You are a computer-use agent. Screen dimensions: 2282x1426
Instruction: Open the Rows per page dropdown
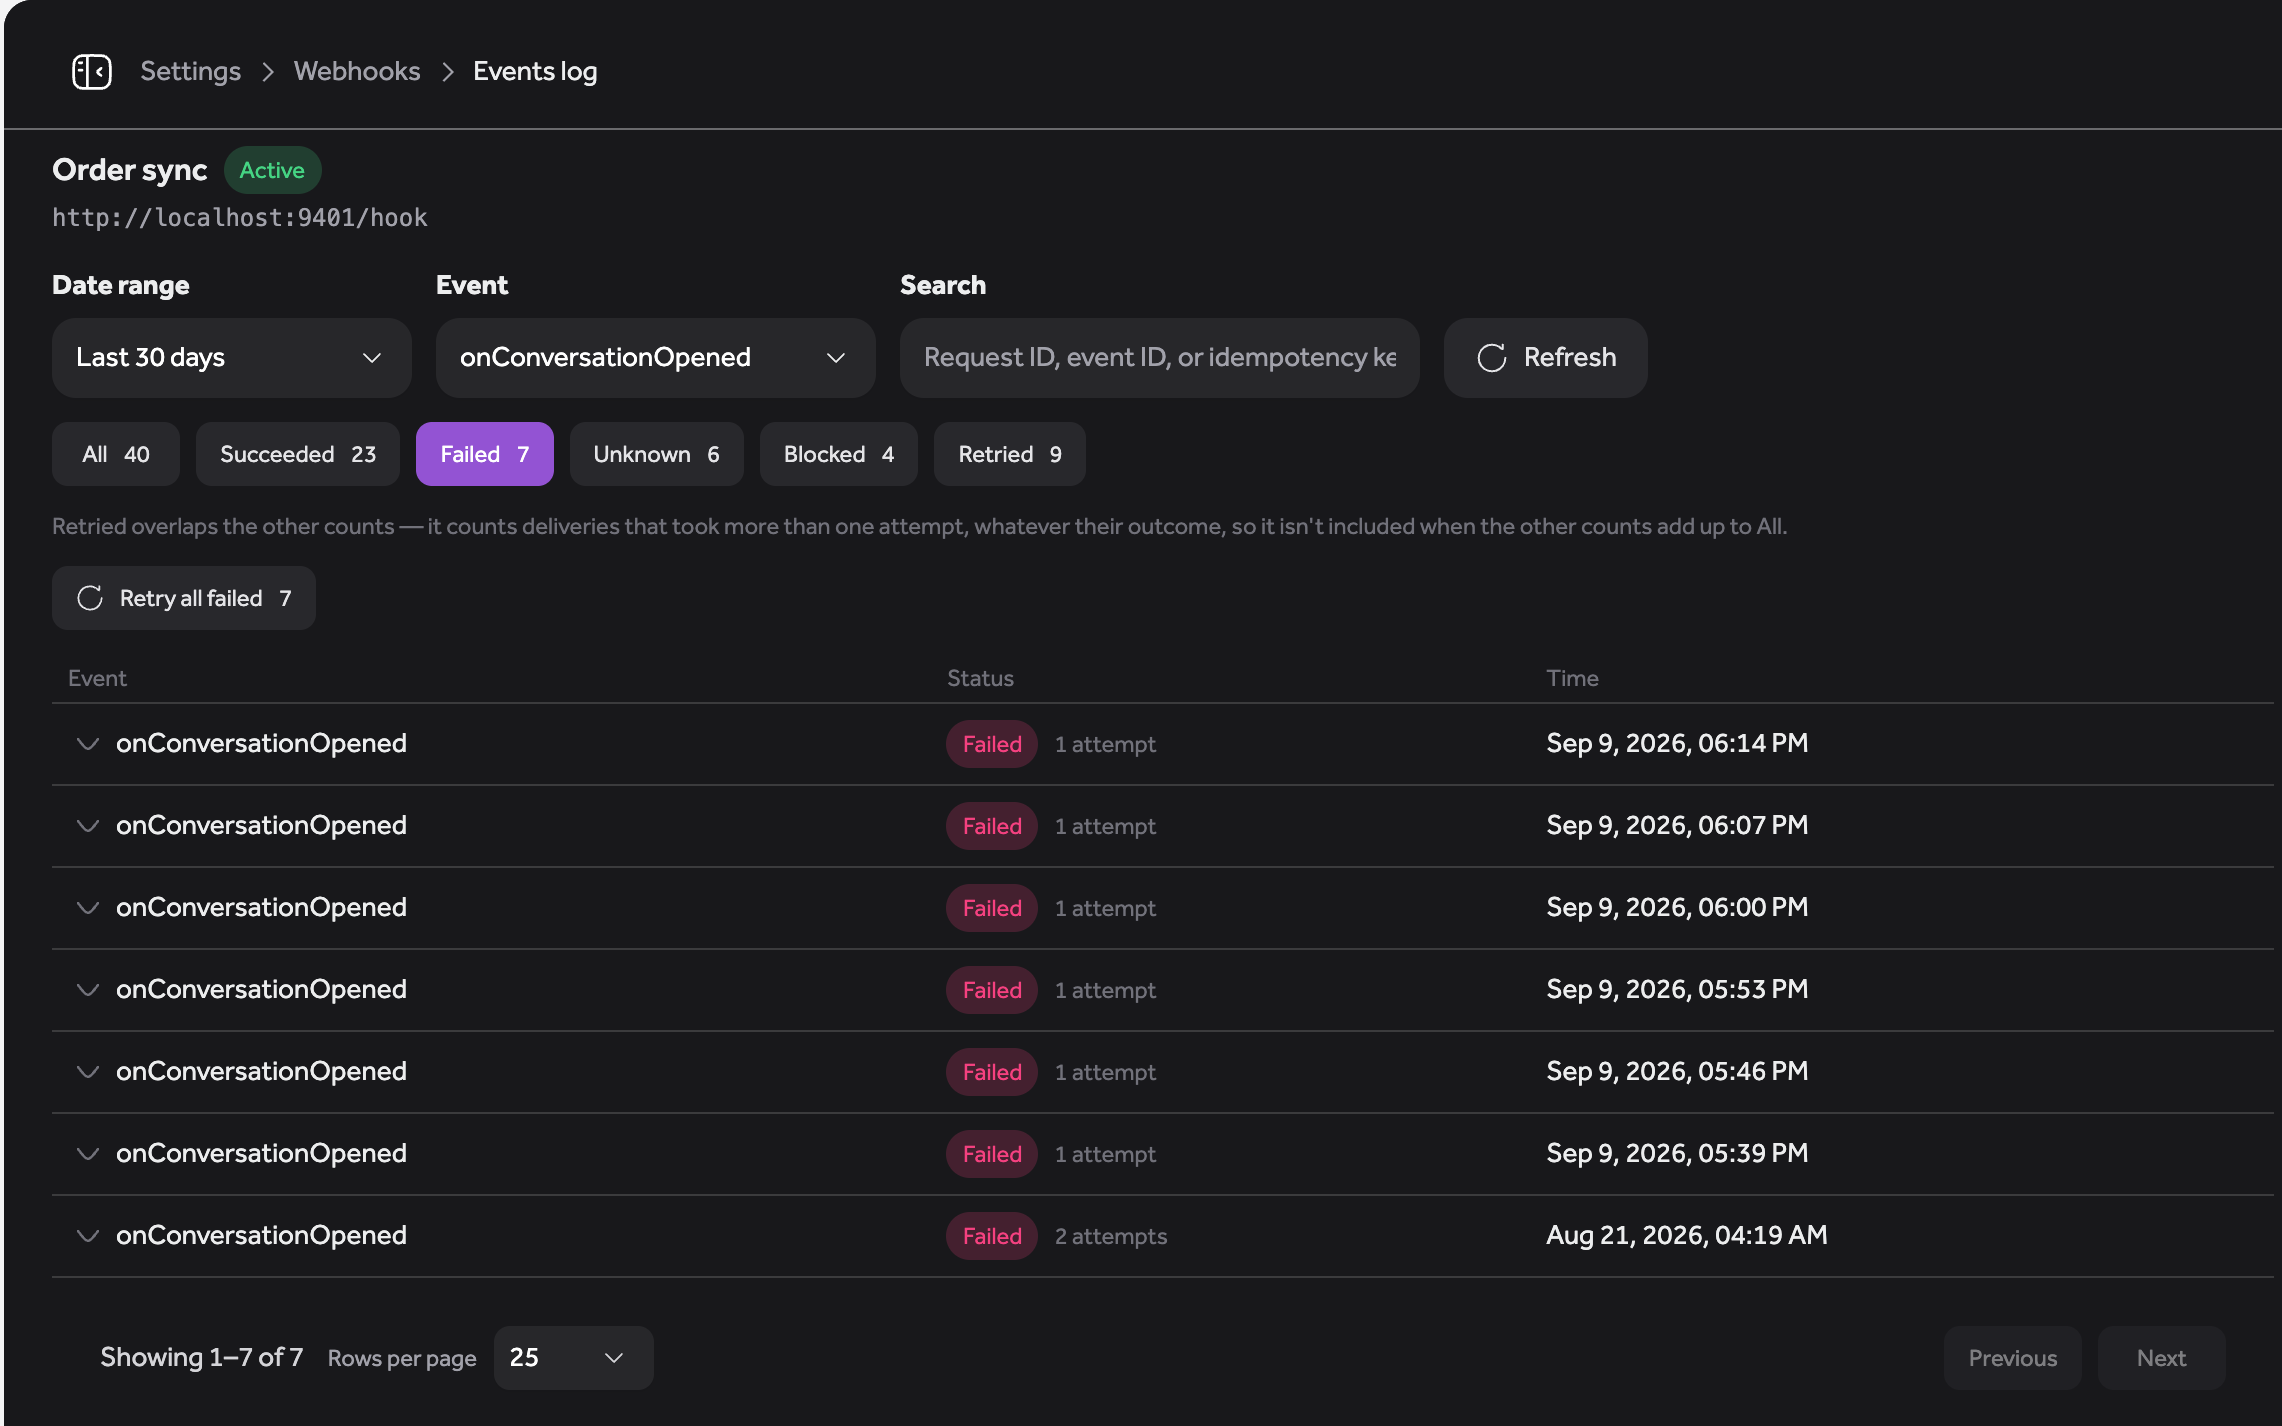coord(574,1358)
